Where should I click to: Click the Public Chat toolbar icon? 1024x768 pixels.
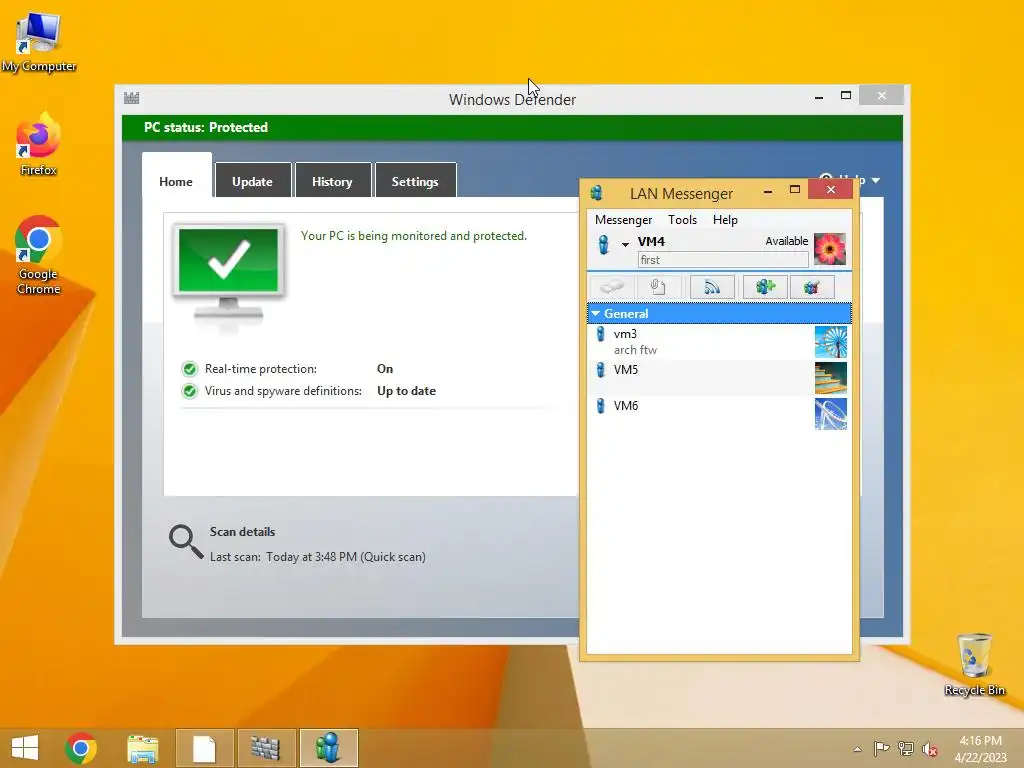click(x=812, y=287)
